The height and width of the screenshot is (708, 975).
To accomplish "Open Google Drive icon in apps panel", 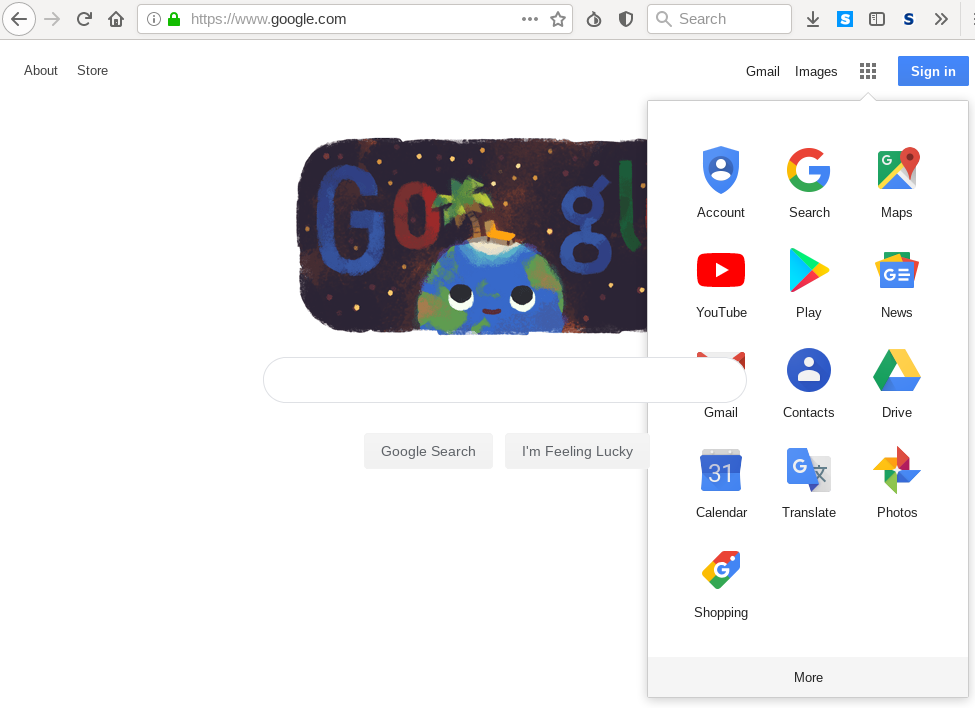I will [x=897, y=370].
